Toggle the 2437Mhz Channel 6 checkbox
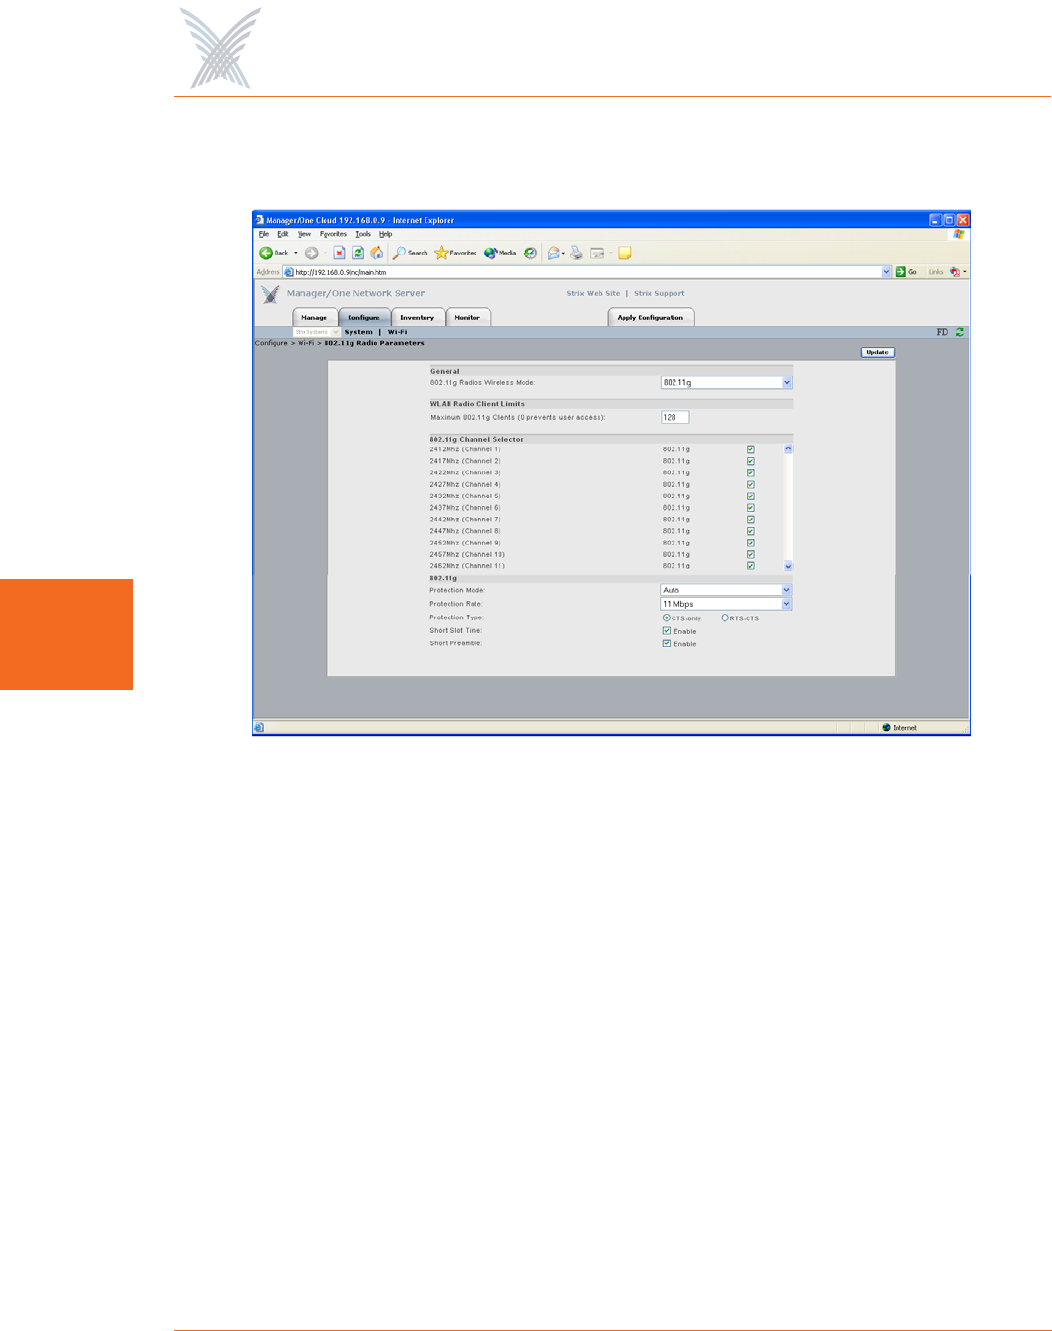Viewport: 1052px width, 1331px height. point(750,508)
